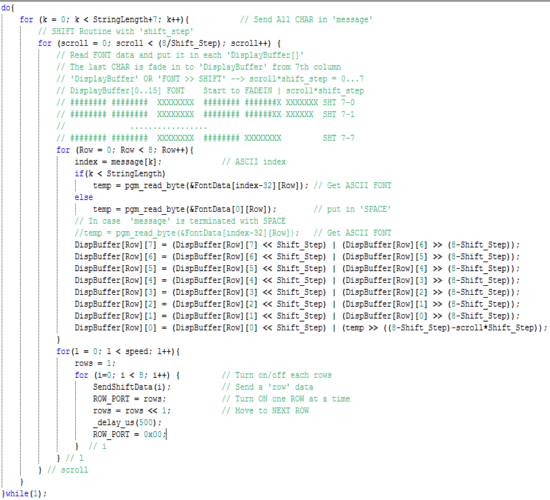Screen dimensions: 550x500
Task: Click 'for (i=0; i < 8; i++) {' line
Action: [x=127, y=375]
